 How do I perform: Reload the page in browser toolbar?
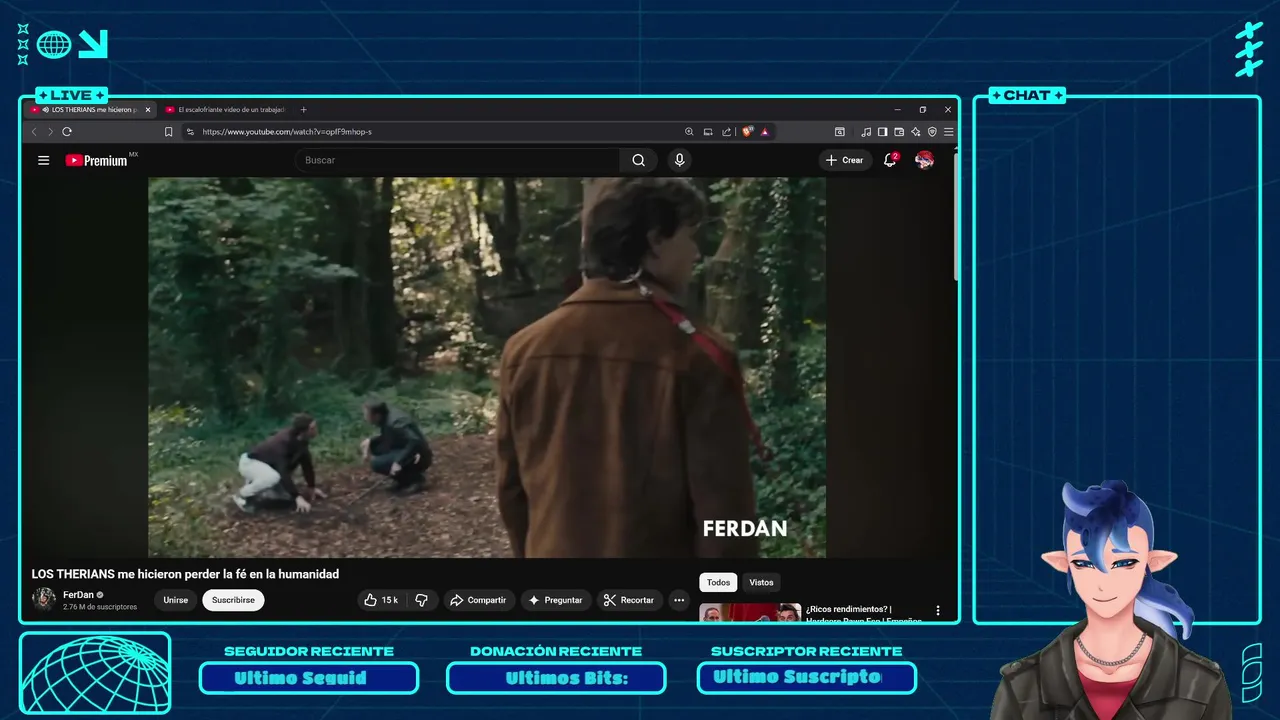67,131
